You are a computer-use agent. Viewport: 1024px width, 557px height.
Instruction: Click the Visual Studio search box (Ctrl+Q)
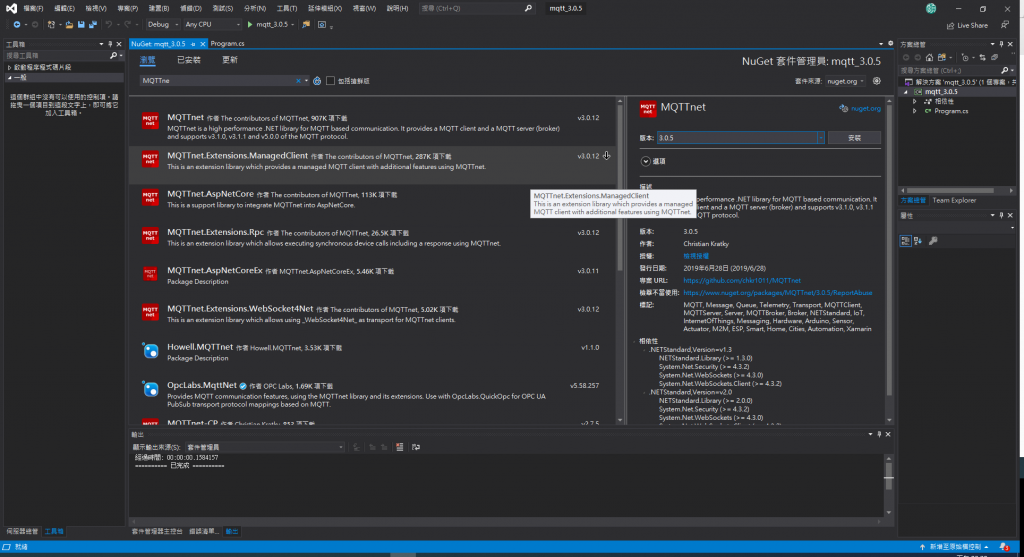[x=477, y=8]
